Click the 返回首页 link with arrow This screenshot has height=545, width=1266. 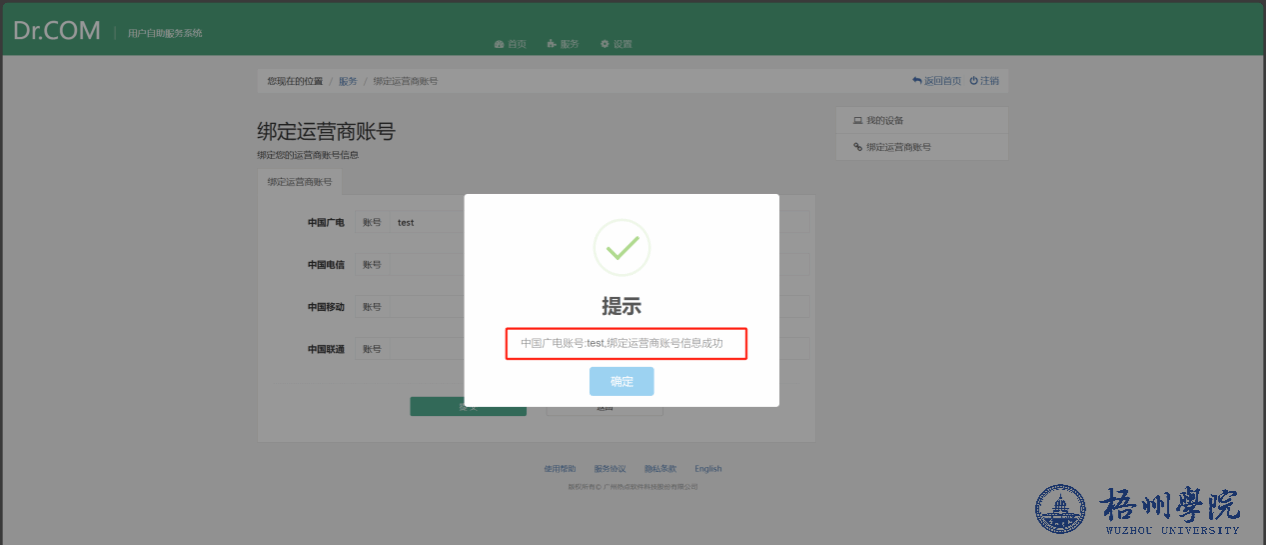tap(937, 81)
